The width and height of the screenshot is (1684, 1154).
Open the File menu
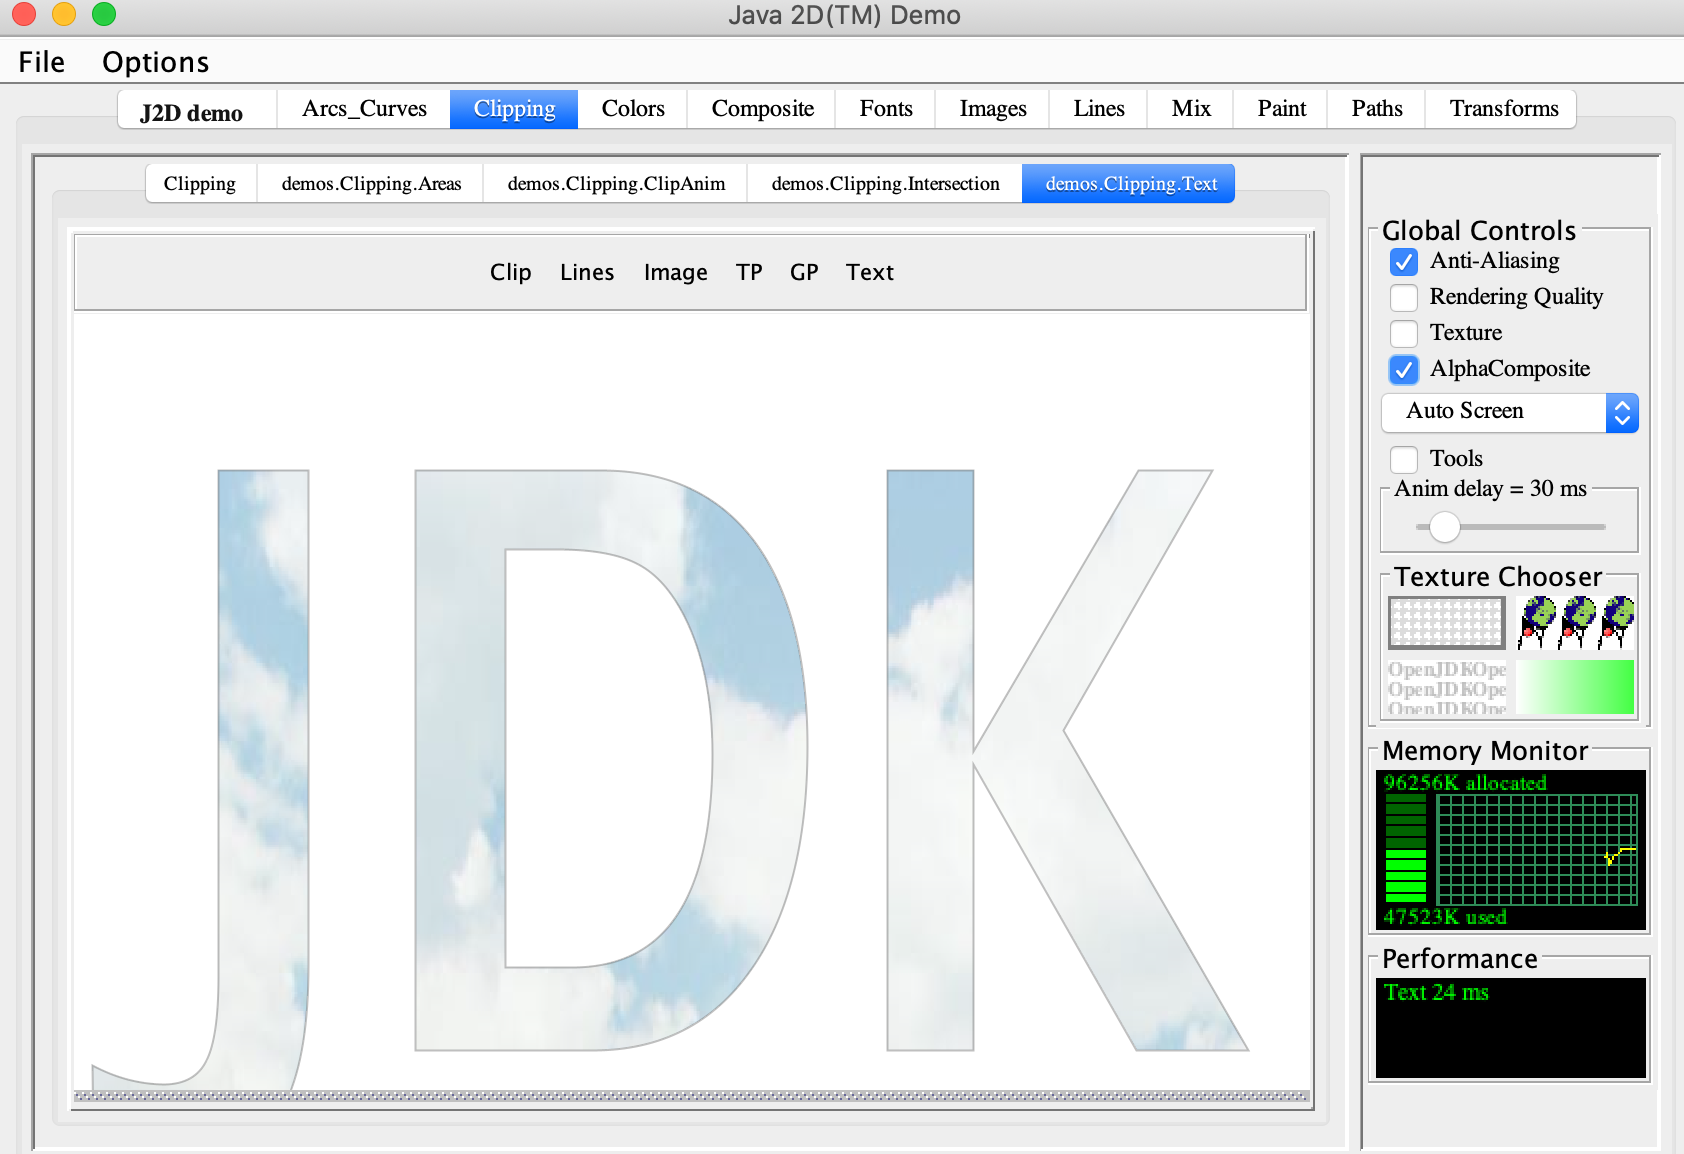pyautogui.click(x=41, y=62)
